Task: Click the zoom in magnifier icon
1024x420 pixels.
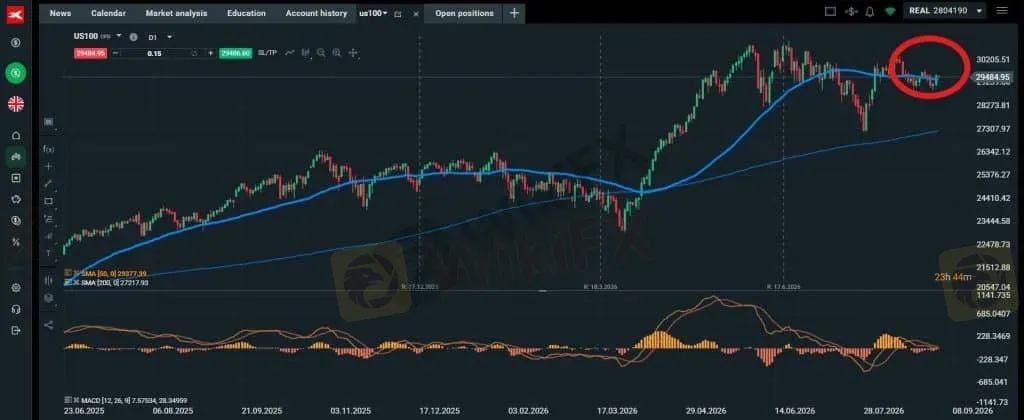Action: click(x=337, y=52)
